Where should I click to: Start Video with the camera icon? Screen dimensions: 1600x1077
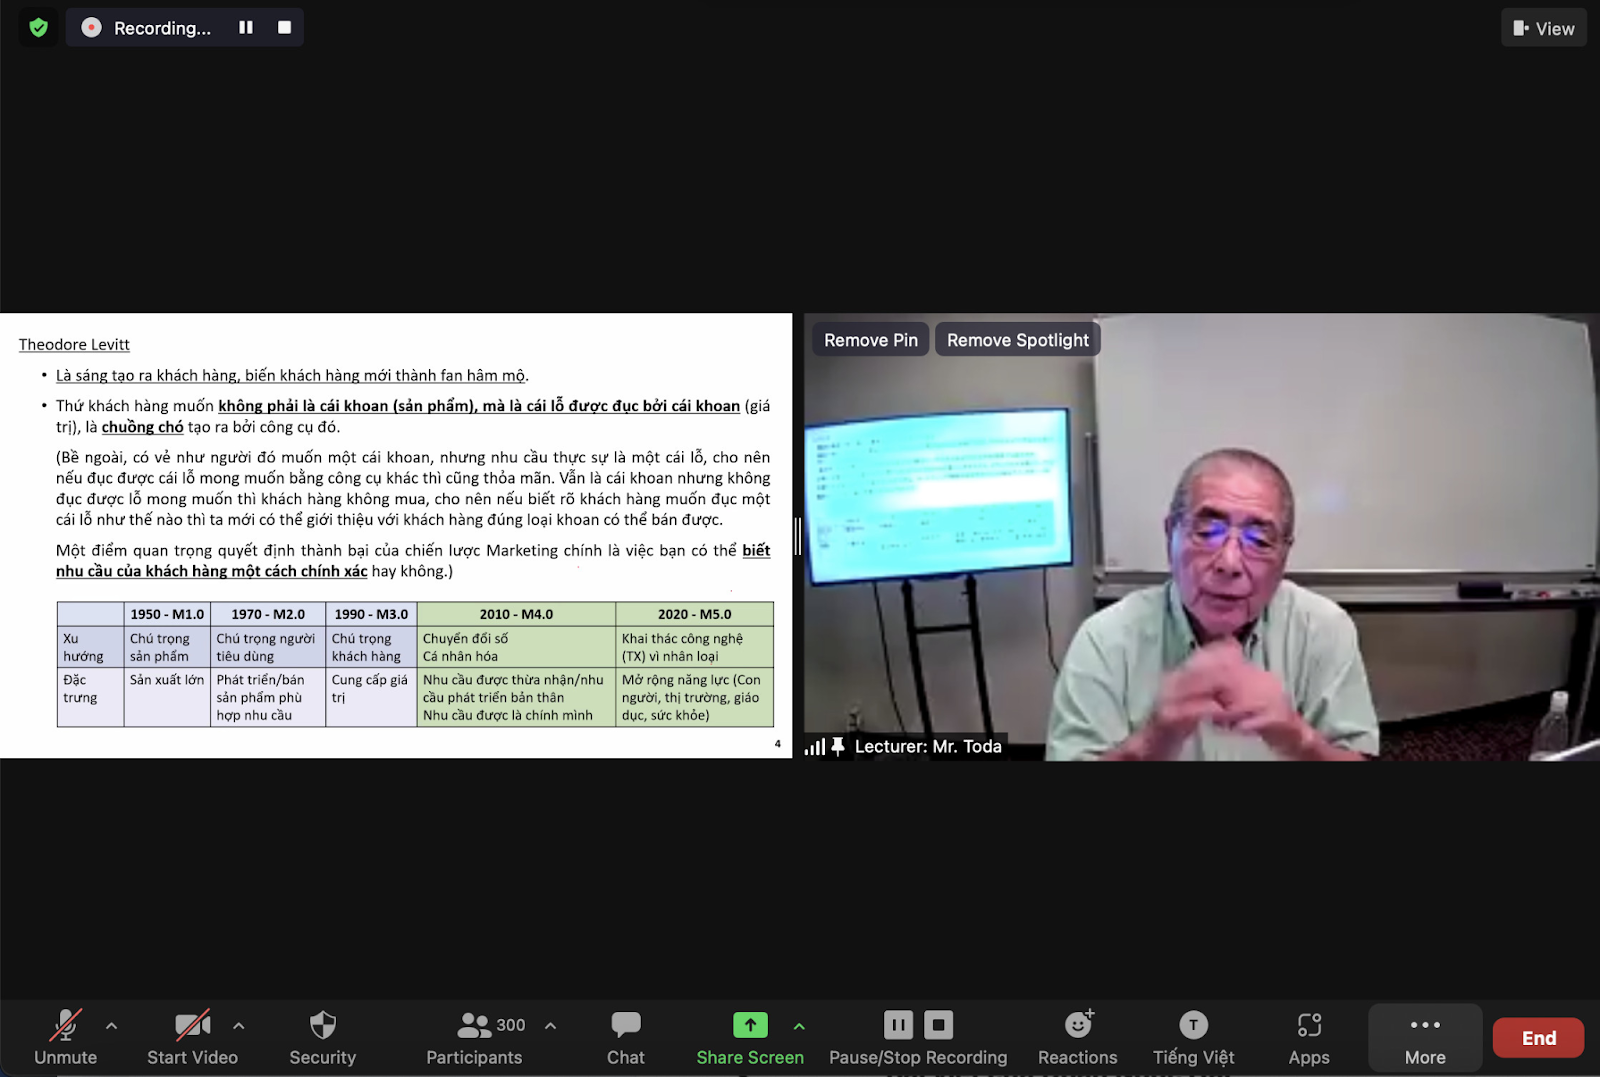192,1038
